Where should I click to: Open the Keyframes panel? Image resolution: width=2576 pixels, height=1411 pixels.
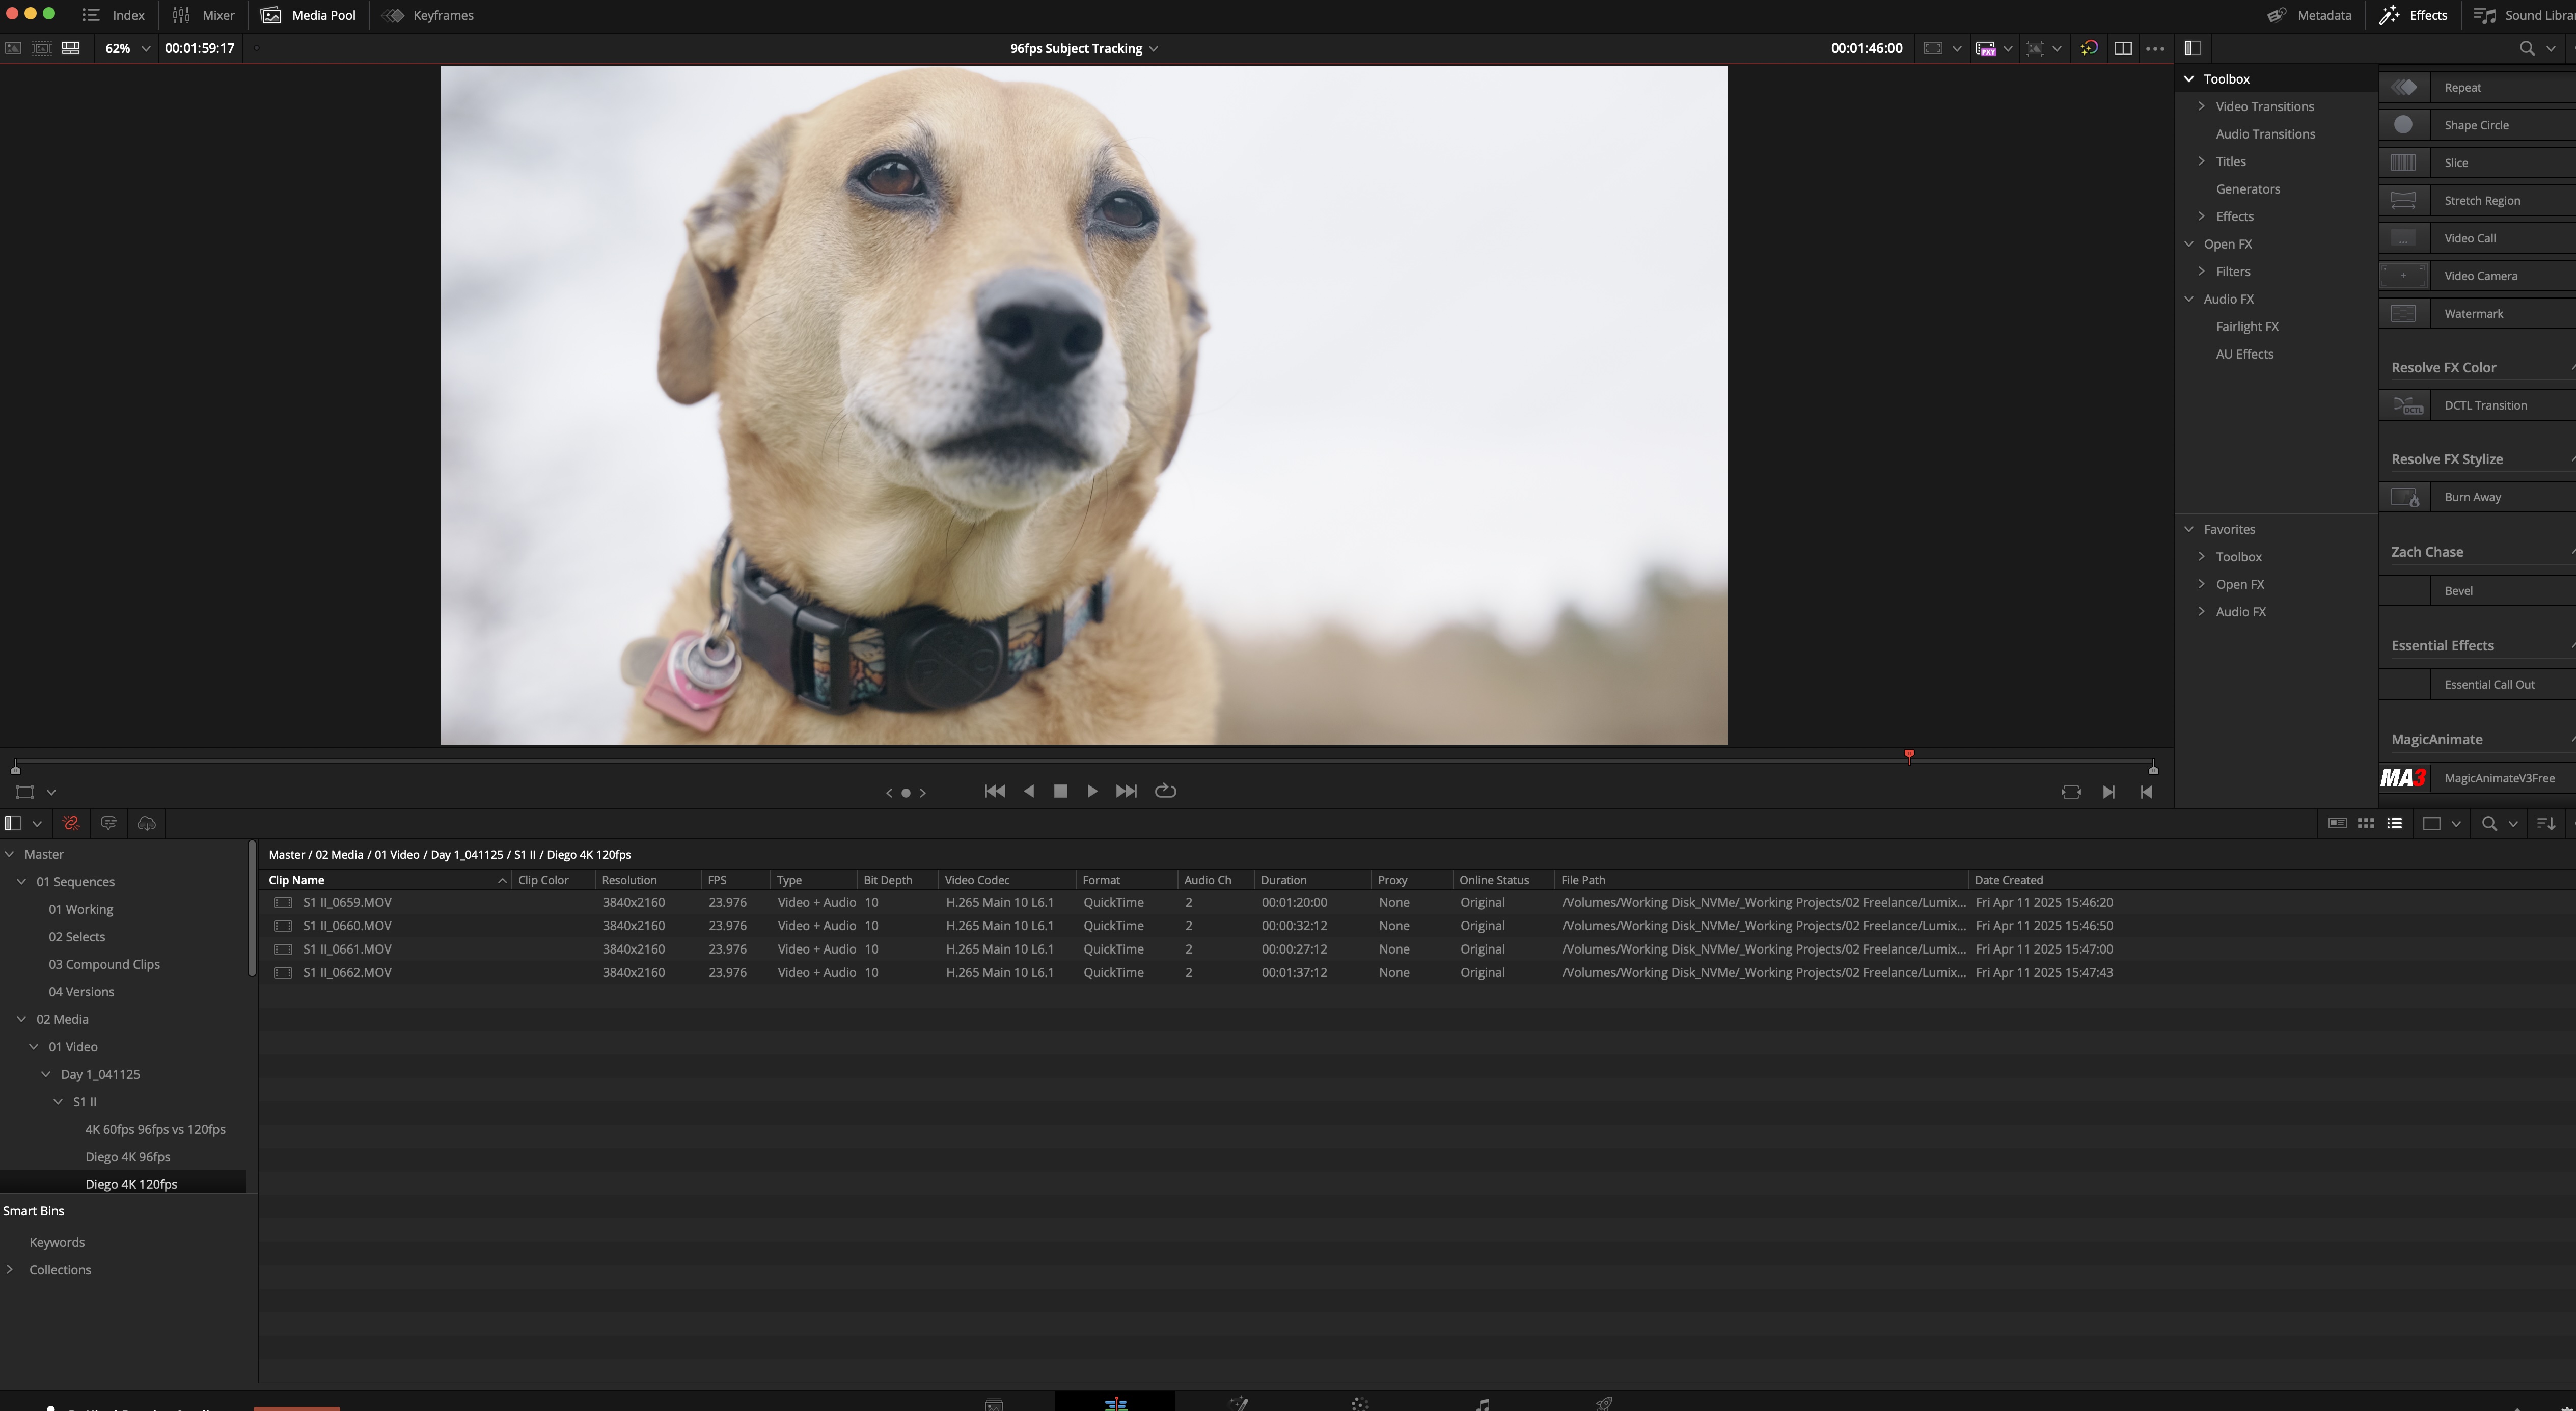(428, 15)
